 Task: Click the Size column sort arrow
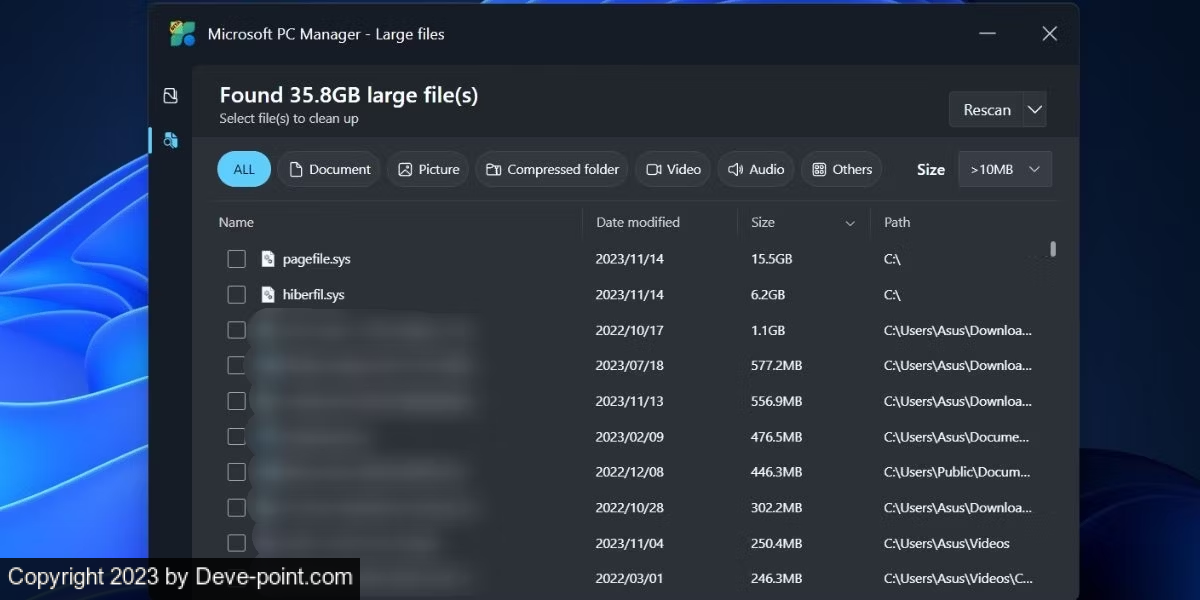click(850, 223)
